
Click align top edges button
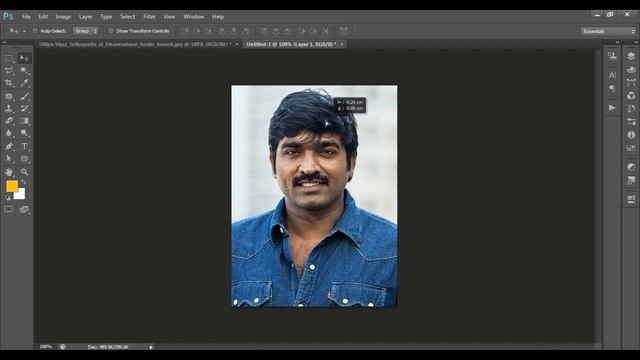tap(185, 31)
